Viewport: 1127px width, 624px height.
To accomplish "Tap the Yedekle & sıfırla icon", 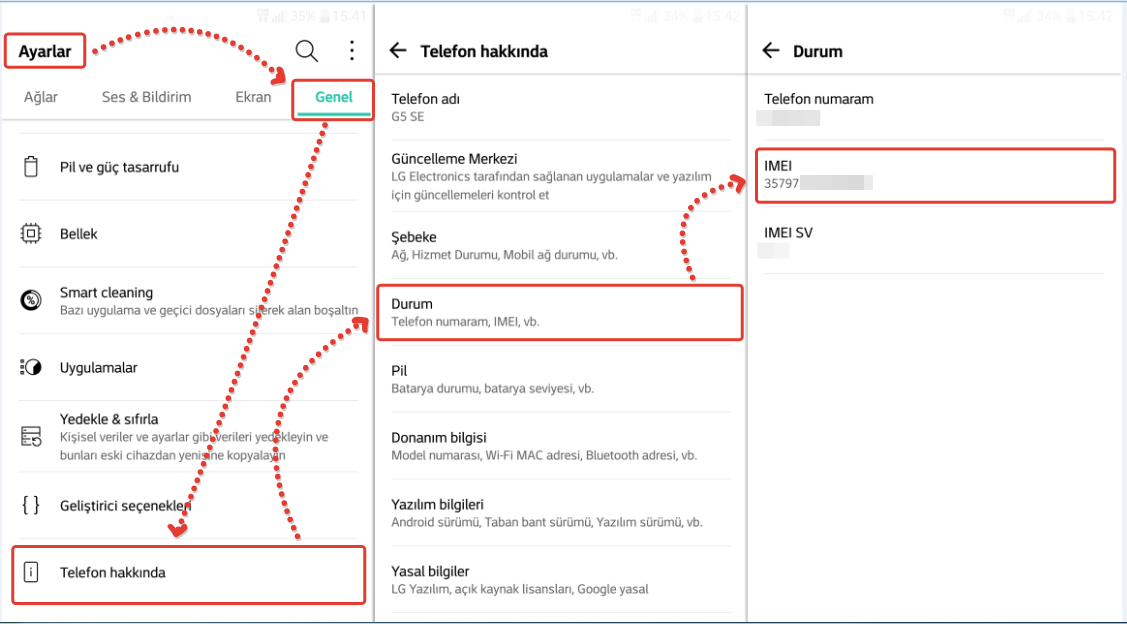I will tap(31, 436).
